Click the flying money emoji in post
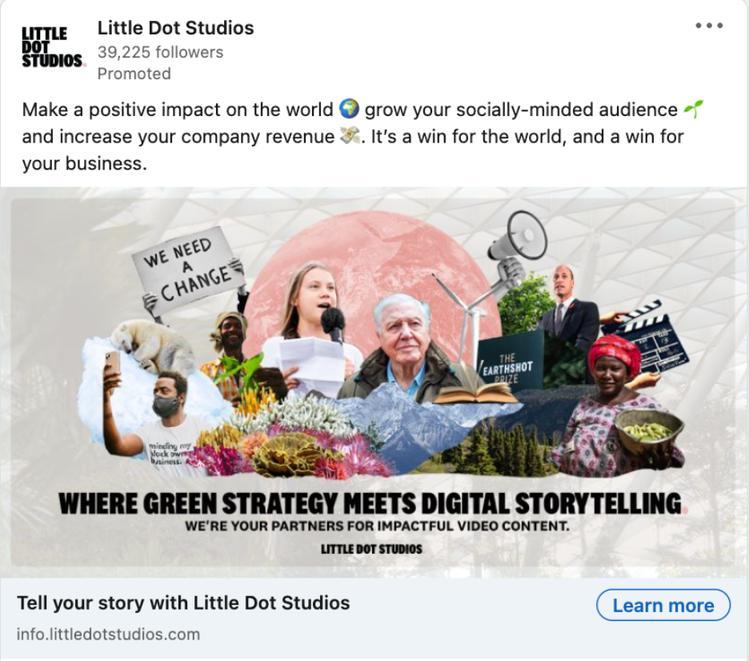 coord(350,136)
